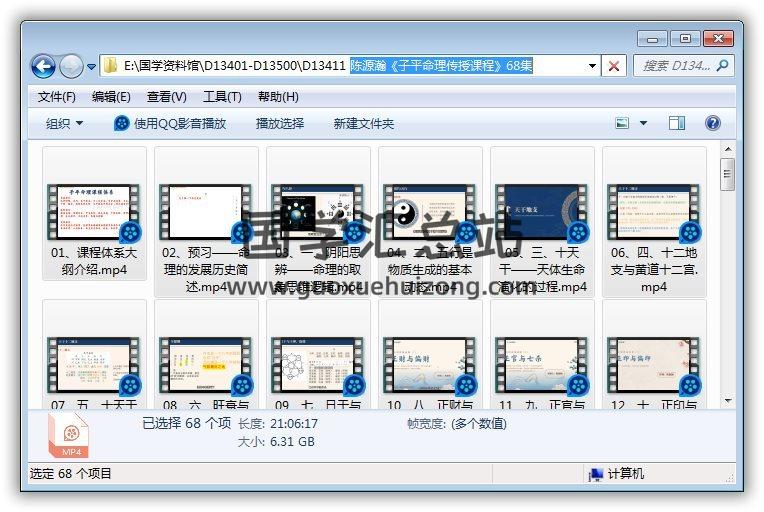Open the 编辑(E) menu
This screenshot has width=764, height=512.
(x=111, y=96)
